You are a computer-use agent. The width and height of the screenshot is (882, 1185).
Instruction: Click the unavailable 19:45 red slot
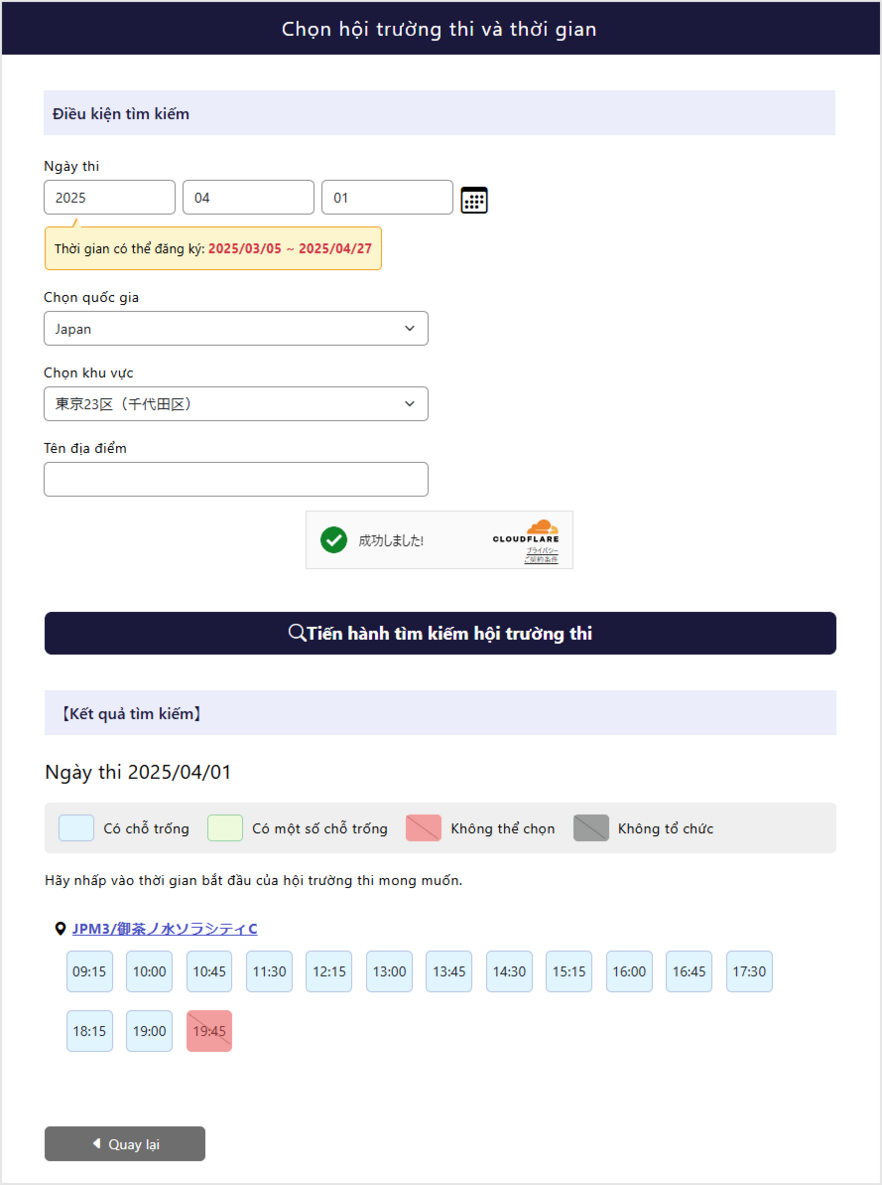(x=209, y=1031)
